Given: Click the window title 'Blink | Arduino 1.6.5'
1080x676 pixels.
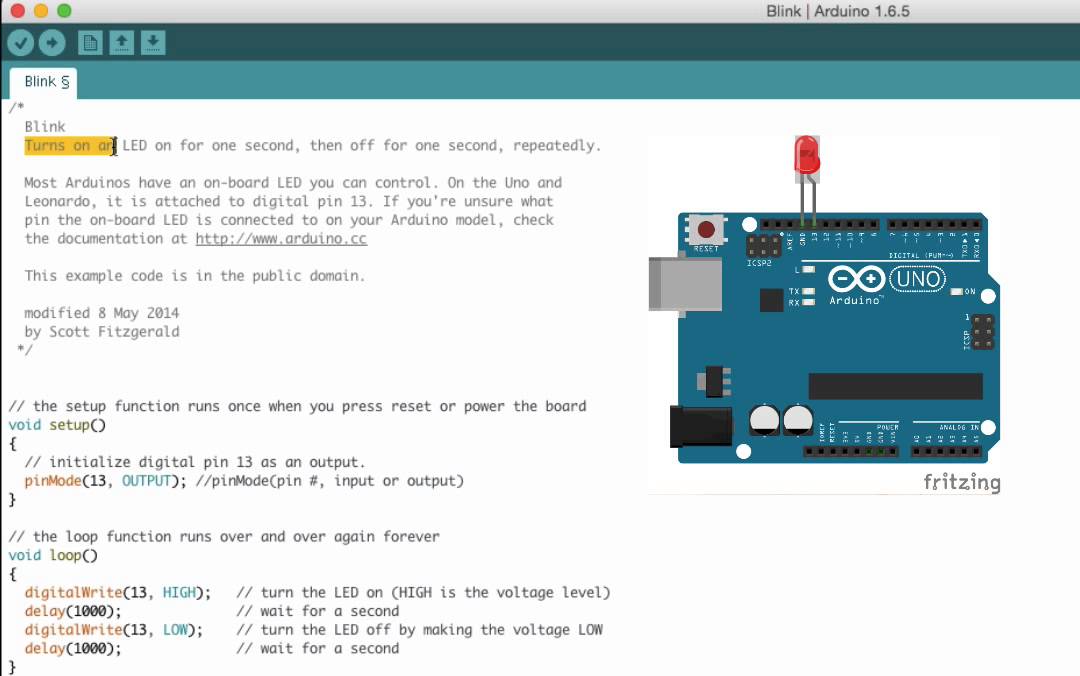Looking at the screenshot, I should 838,11.
